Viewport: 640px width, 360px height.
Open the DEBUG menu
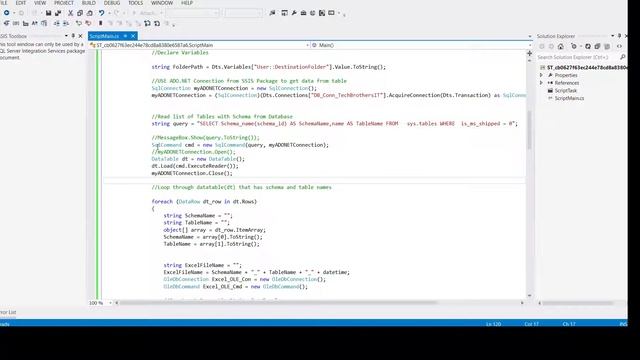tap(112, 3)
